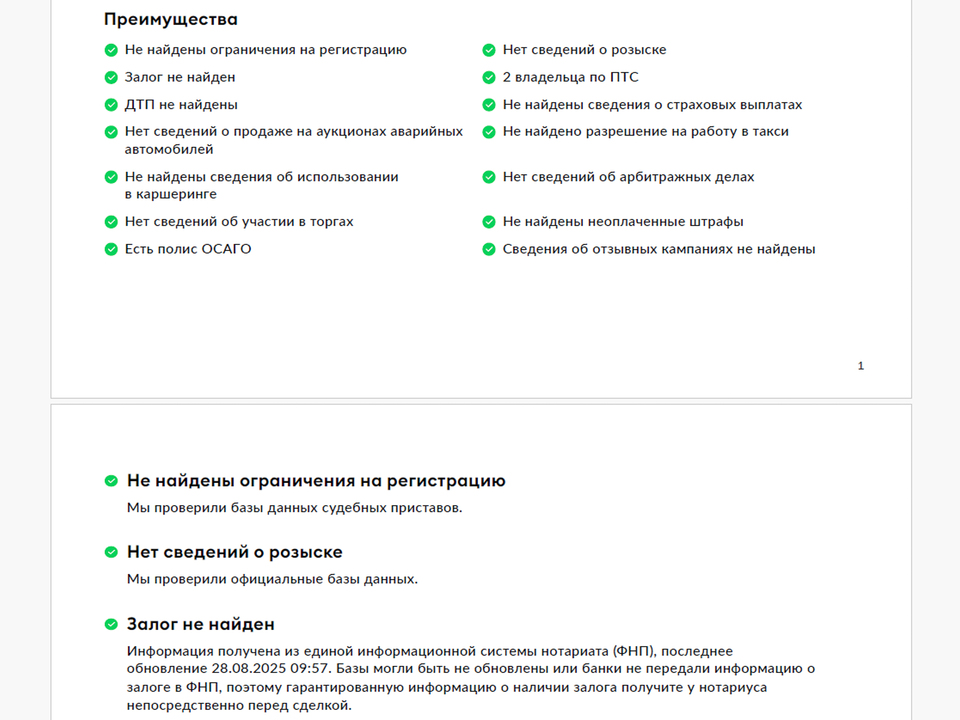Click check icon by the bold "Залог не найден" heading
The height and width of the screenshot is (720, 960).
tap(111, 625)
